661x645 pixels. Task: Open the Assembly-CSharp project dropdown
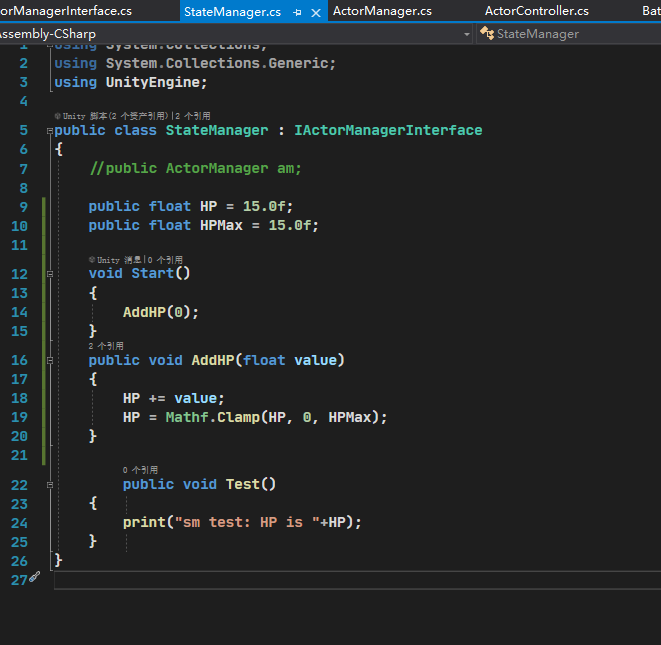[467, 34]
